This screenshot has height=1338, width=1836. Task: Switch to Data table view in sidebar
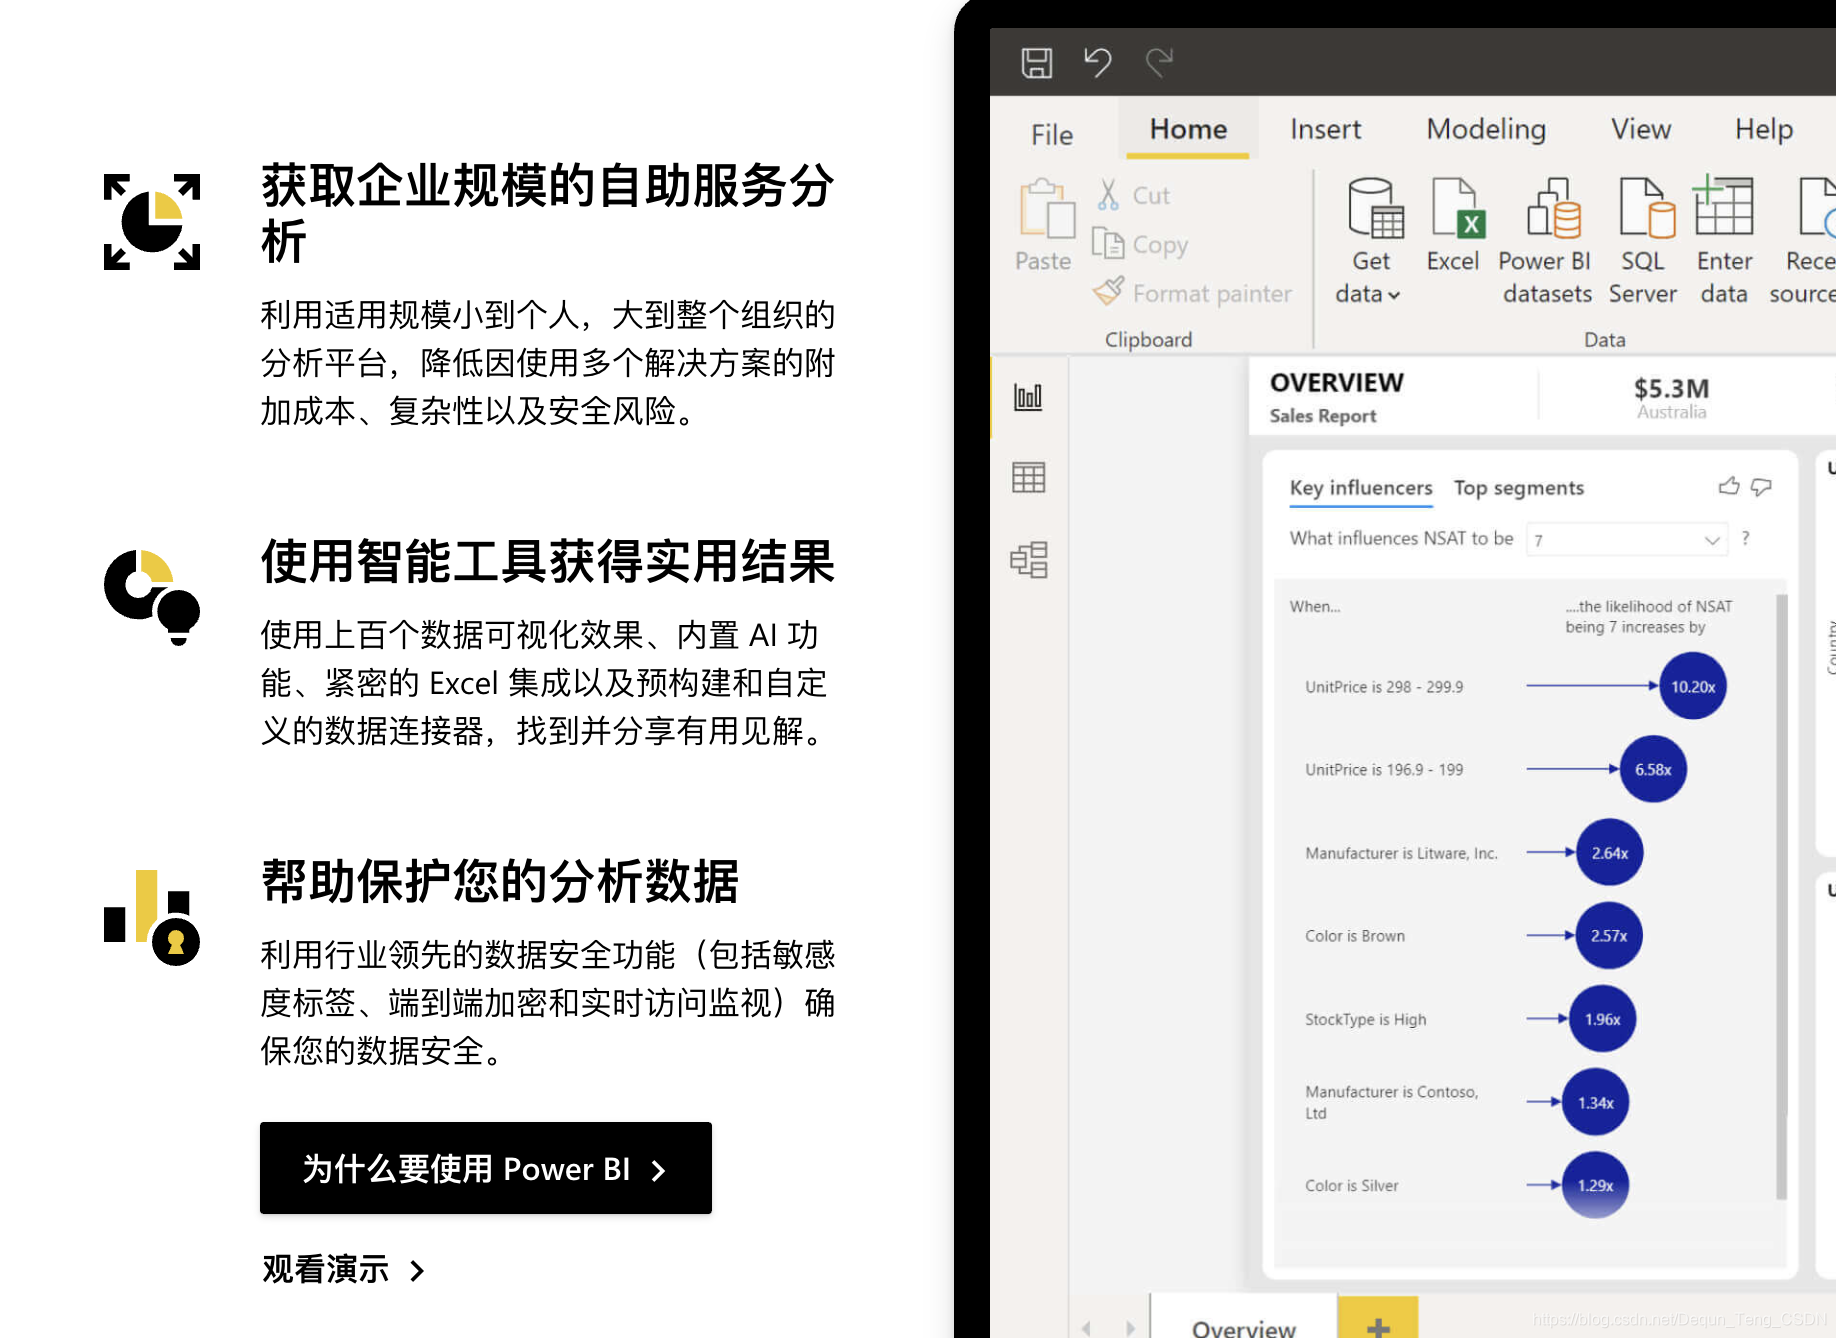click(1028, 478)
